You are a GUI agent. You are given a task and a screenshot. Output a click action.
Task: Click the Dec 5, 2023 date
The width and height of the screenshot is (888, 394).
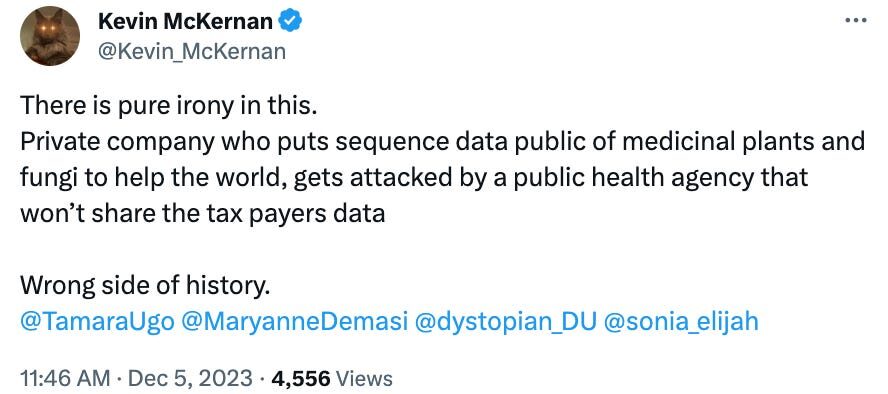coord(190,378)
